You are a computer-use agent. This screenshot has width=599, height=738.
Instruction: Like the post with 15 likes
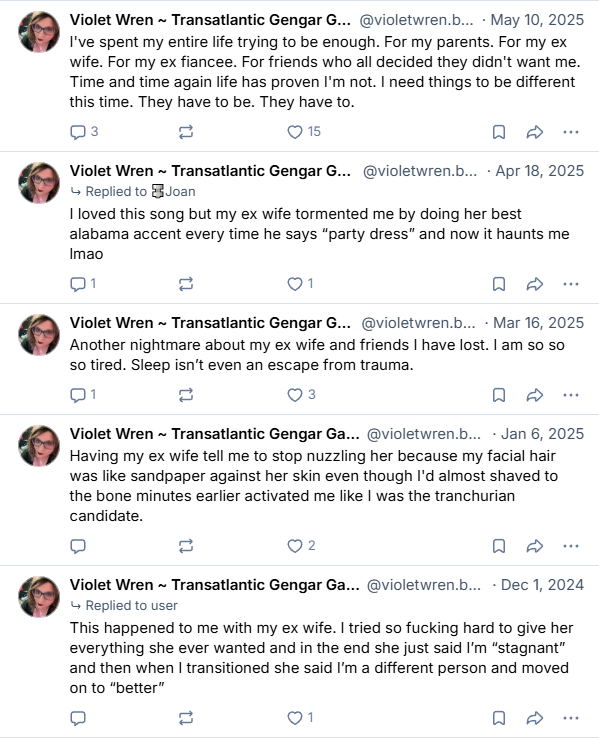[304, 132]
